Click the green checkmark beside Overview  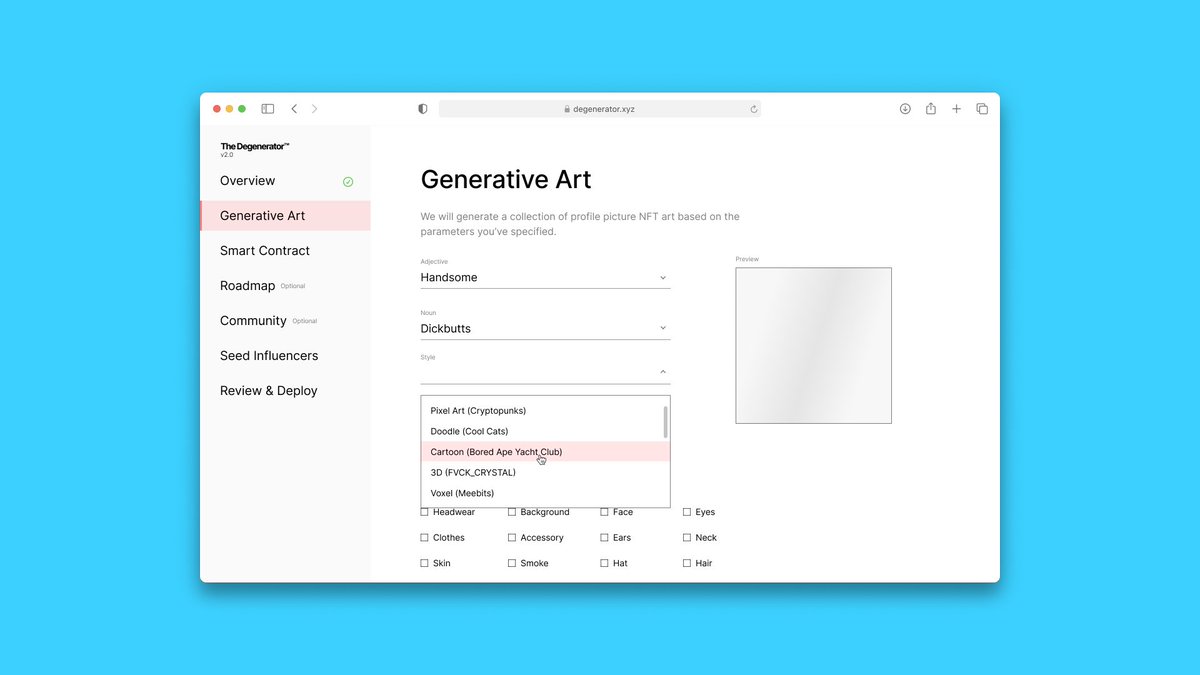[x=348, y=182]
